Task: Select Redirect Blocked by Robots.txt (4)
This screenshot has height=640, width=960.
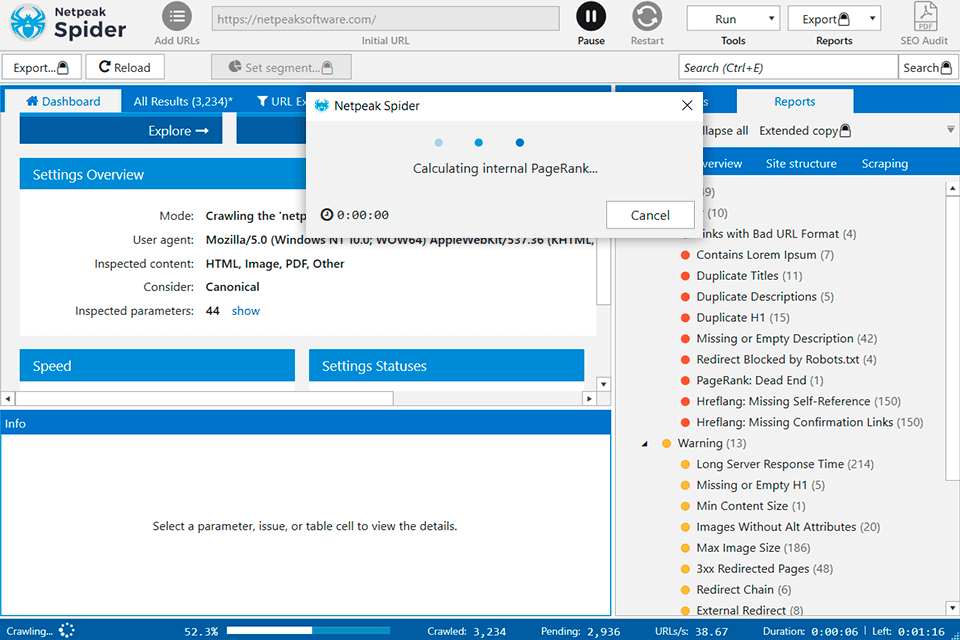Action: tap(786, 360)
